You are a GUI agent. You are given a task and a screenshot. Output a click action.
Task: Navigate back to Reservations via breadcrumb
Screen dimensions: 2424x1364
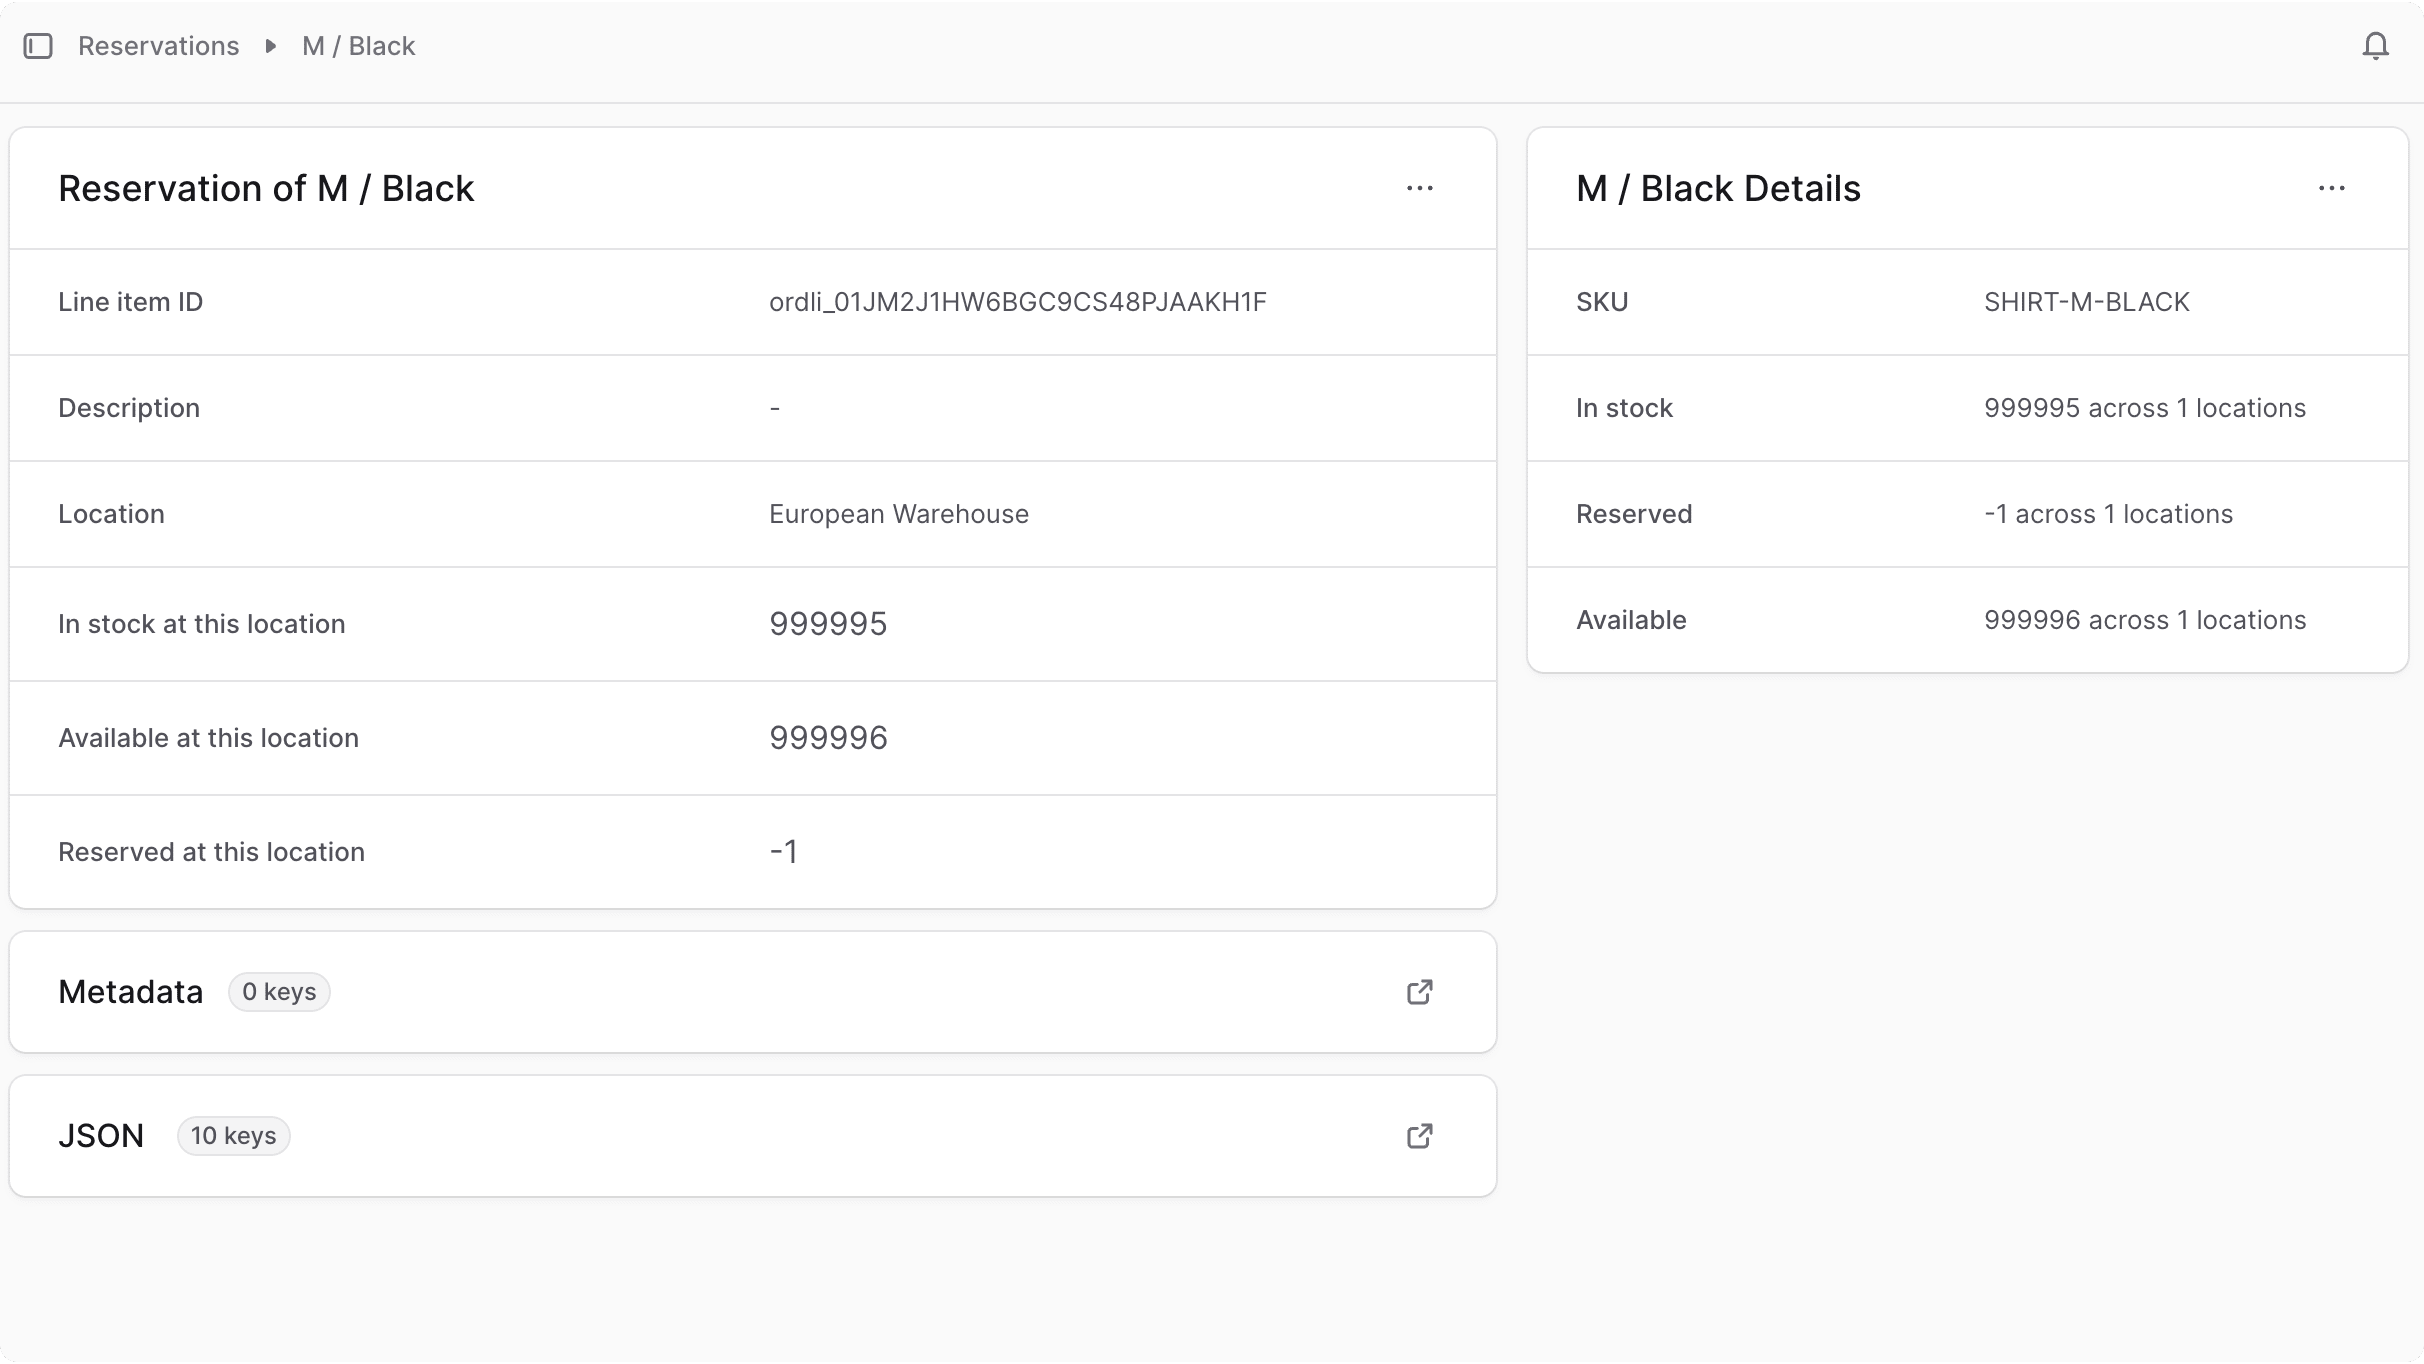pos(159,46)
